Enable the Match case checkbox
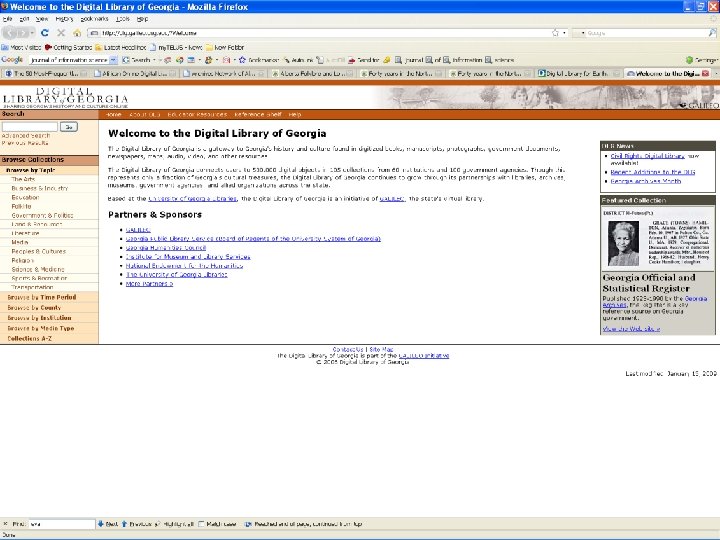720x540 pixels. click(202, 523)
